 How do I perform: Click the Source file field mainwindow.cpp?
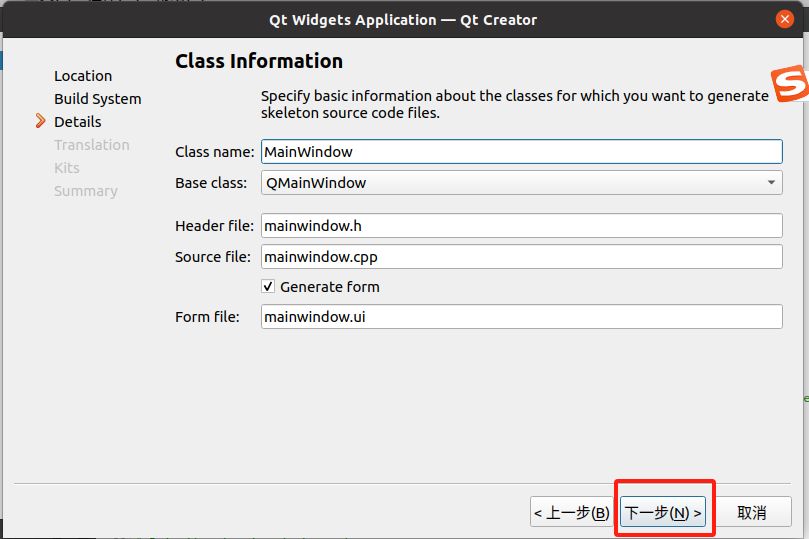pyautogui.click(x=522, y=257)
